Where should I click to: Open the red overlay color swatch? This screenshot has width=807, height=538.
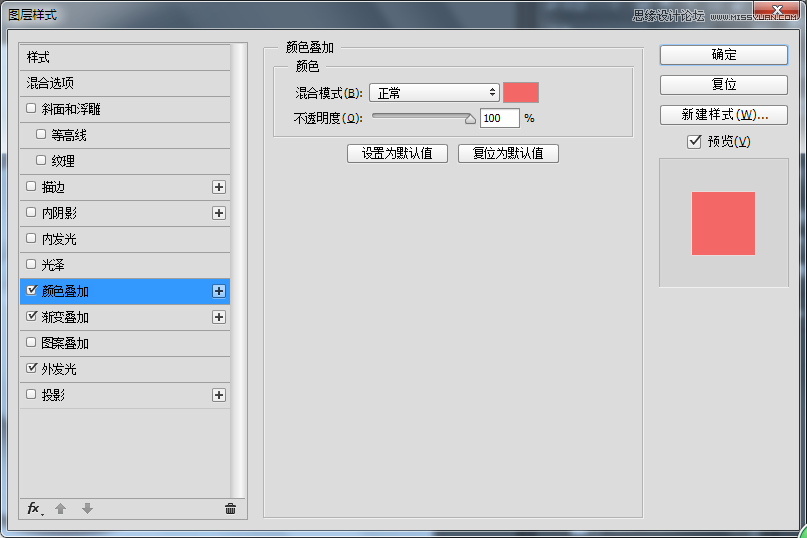(x=521, y=93)
